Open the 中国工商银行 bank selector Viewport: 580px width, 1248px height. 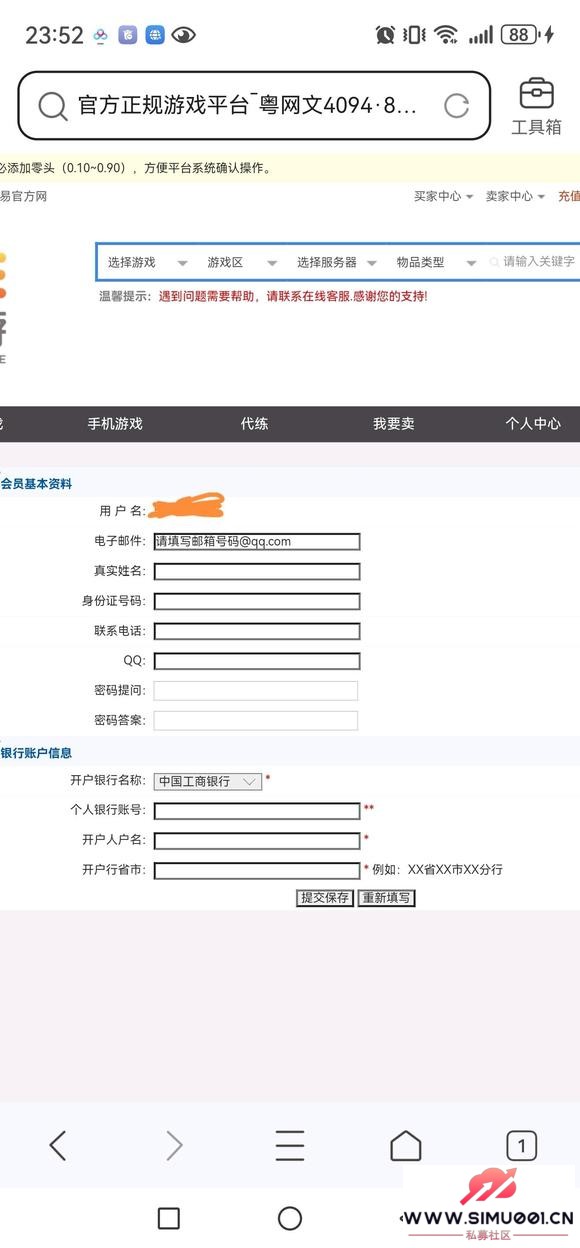208,781
